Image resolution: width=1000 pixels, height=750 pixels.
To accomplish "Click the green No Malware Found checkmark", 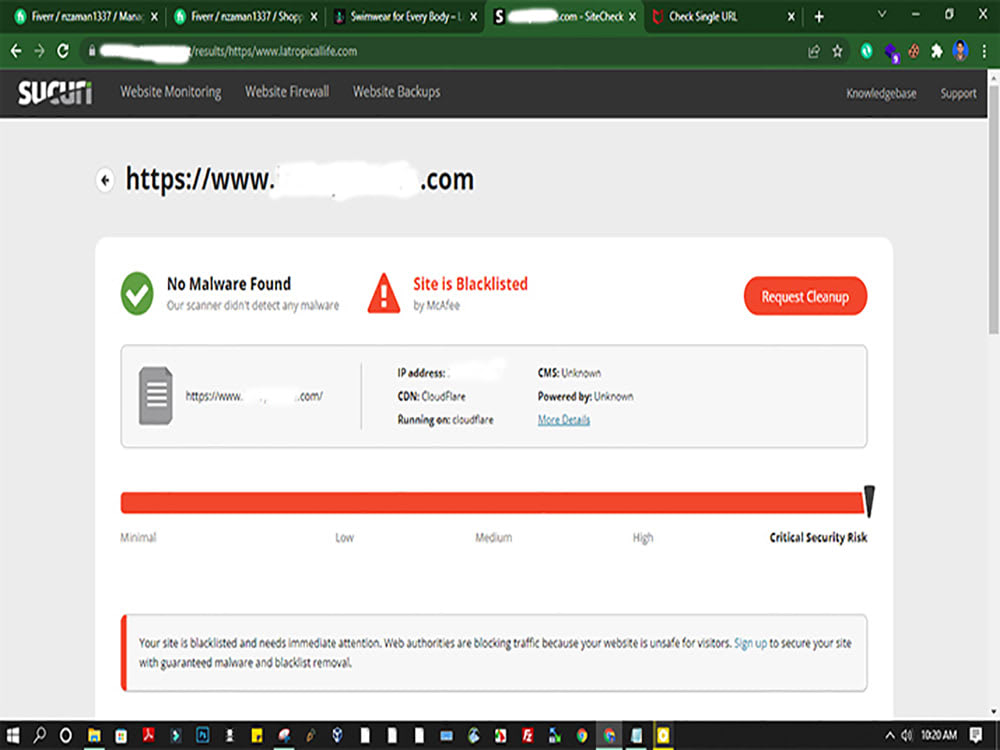I will tap(137, 293).
